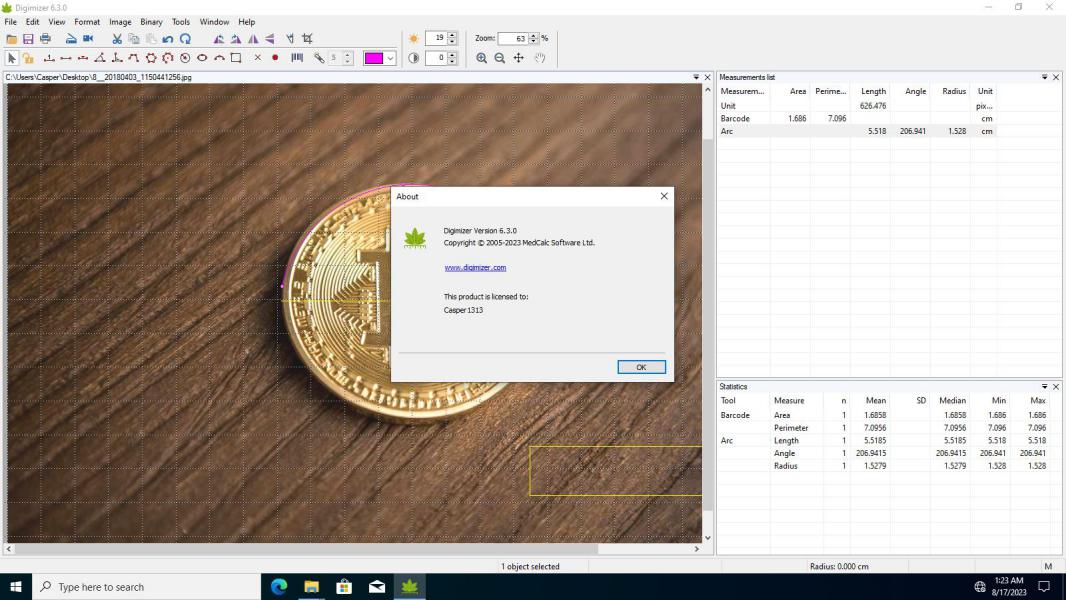
Task: Select the Rectangle measurement tool
Action: (236, 58)
